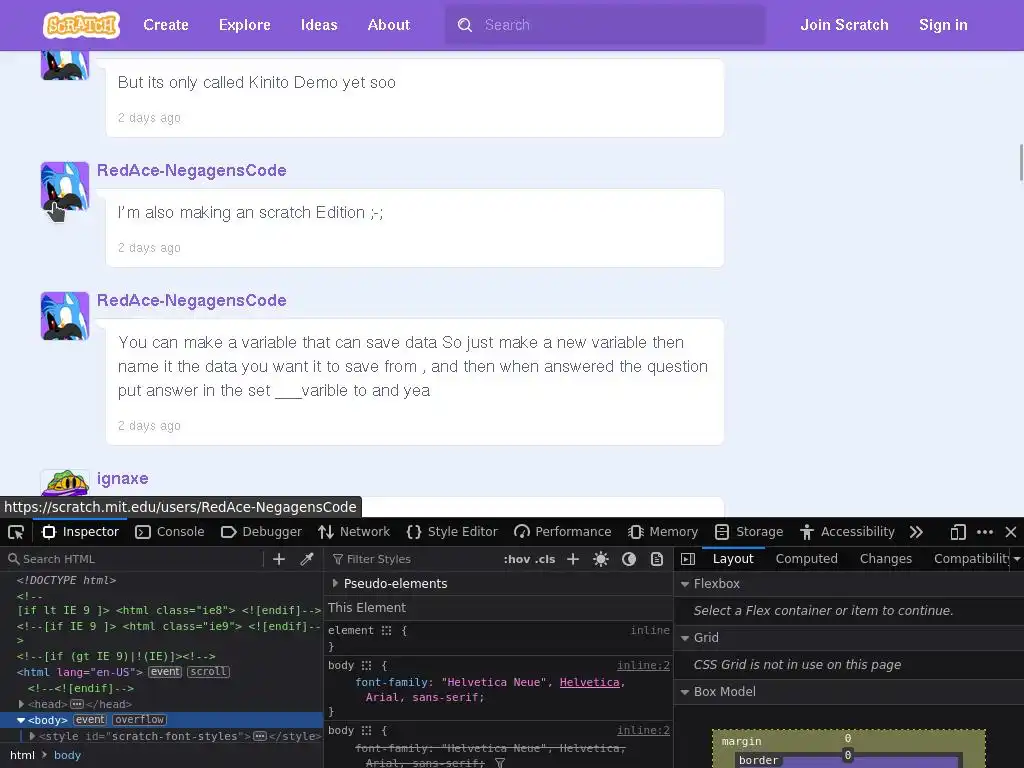The height and width of the screenshot is (768, 1024).
Task: Click the avatar beside the variable-saving comment
Action: (65, 316)
